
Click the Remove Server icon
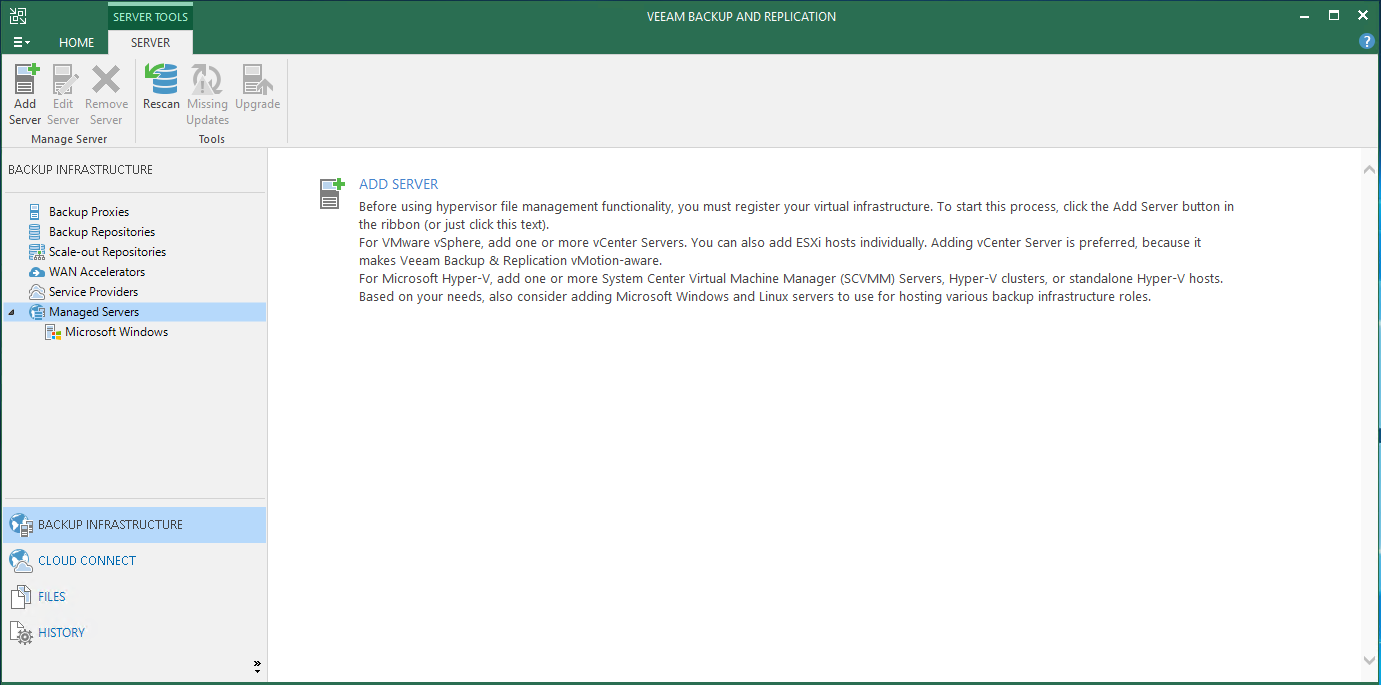tap(106, 80)
